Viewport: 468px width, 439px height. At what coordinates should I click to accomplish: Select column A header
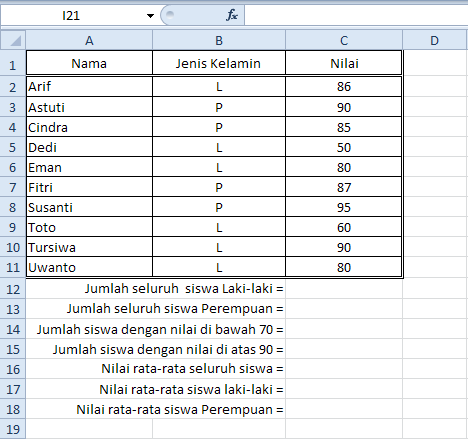point(89,40)
